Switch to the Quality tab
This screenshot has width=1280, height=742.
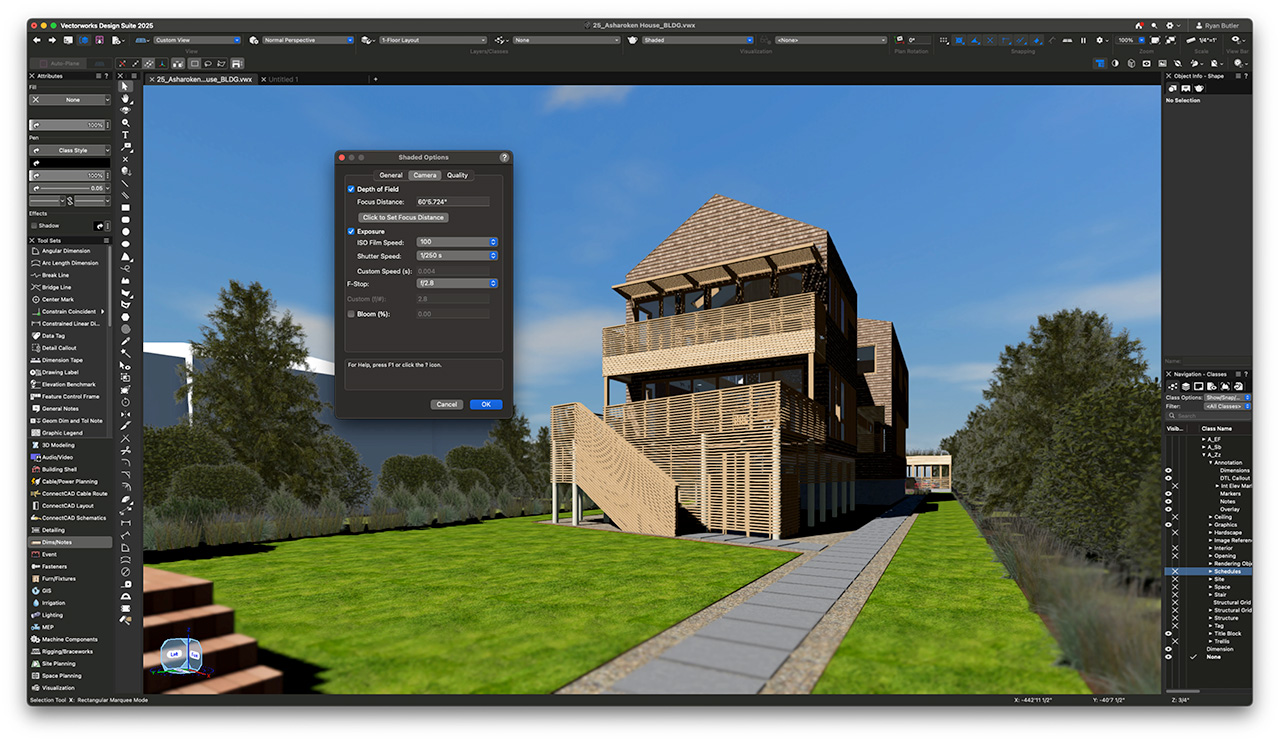coord(457,175)
